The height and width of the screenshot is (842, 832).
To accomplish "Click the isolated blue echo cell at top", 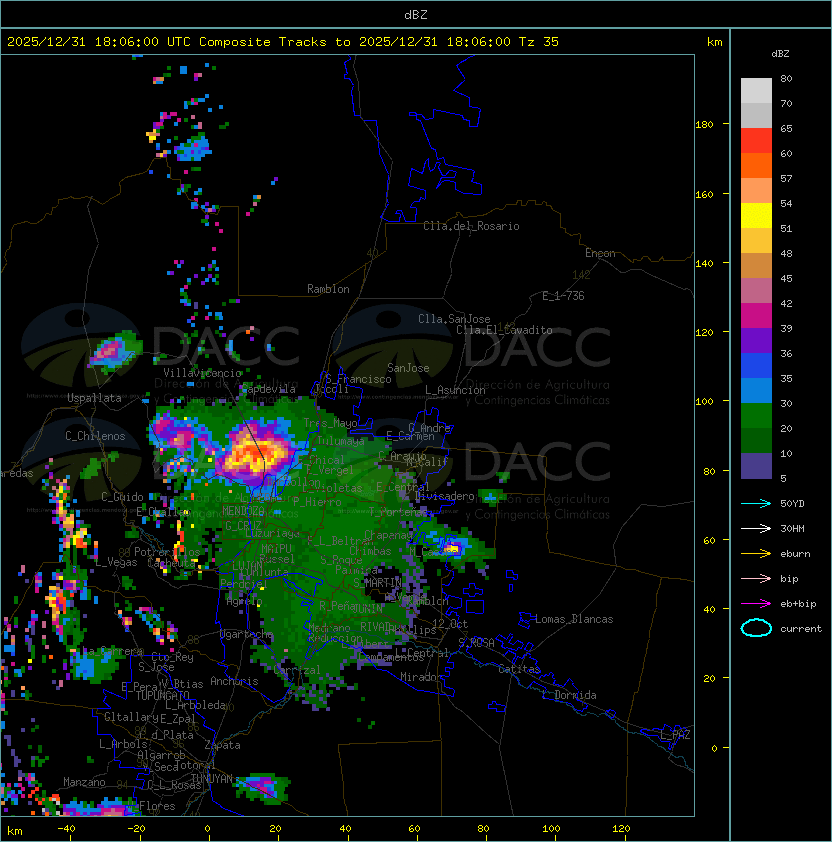I will coord(192,148).
